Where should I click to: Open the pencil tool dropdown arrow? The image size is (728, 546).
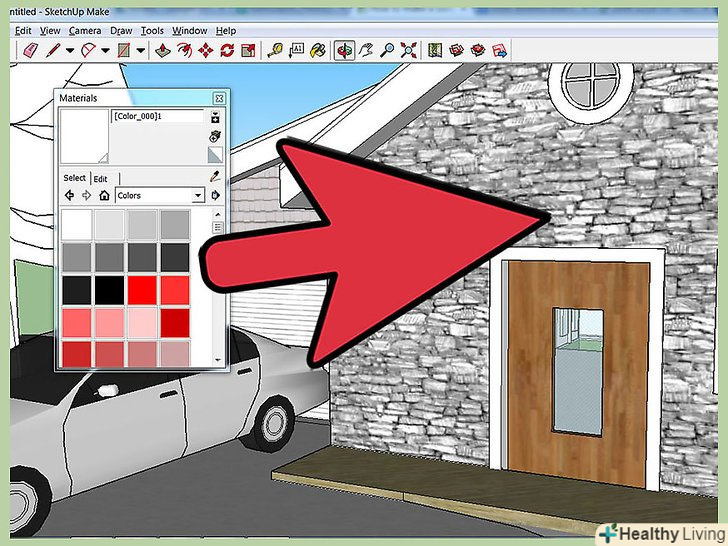[x=70, y=50]
